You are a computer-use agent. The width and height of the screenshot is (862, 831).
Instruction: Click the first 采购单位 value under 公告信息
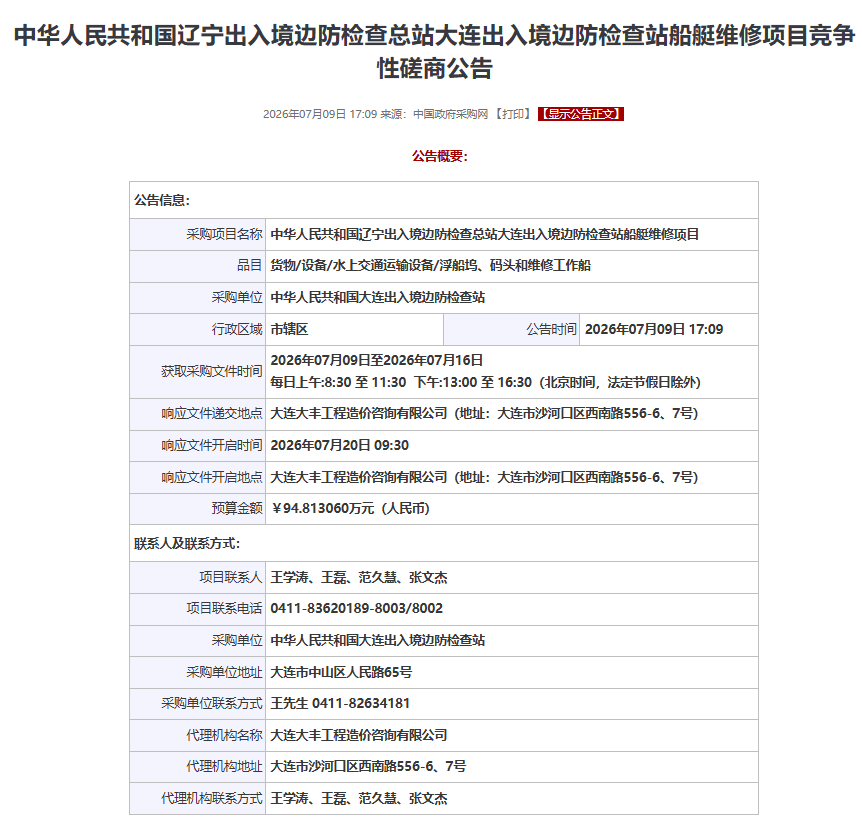pyautogui.click(x=378, y=297)
